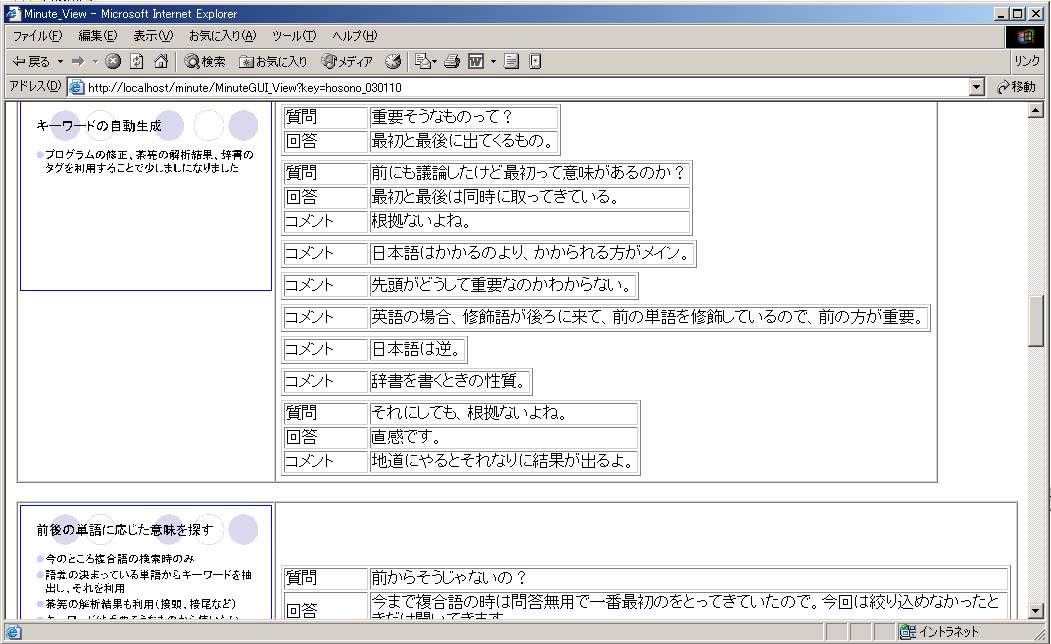
Task: Click slide title キーワードの自動生成
Action: coord(99,126)
